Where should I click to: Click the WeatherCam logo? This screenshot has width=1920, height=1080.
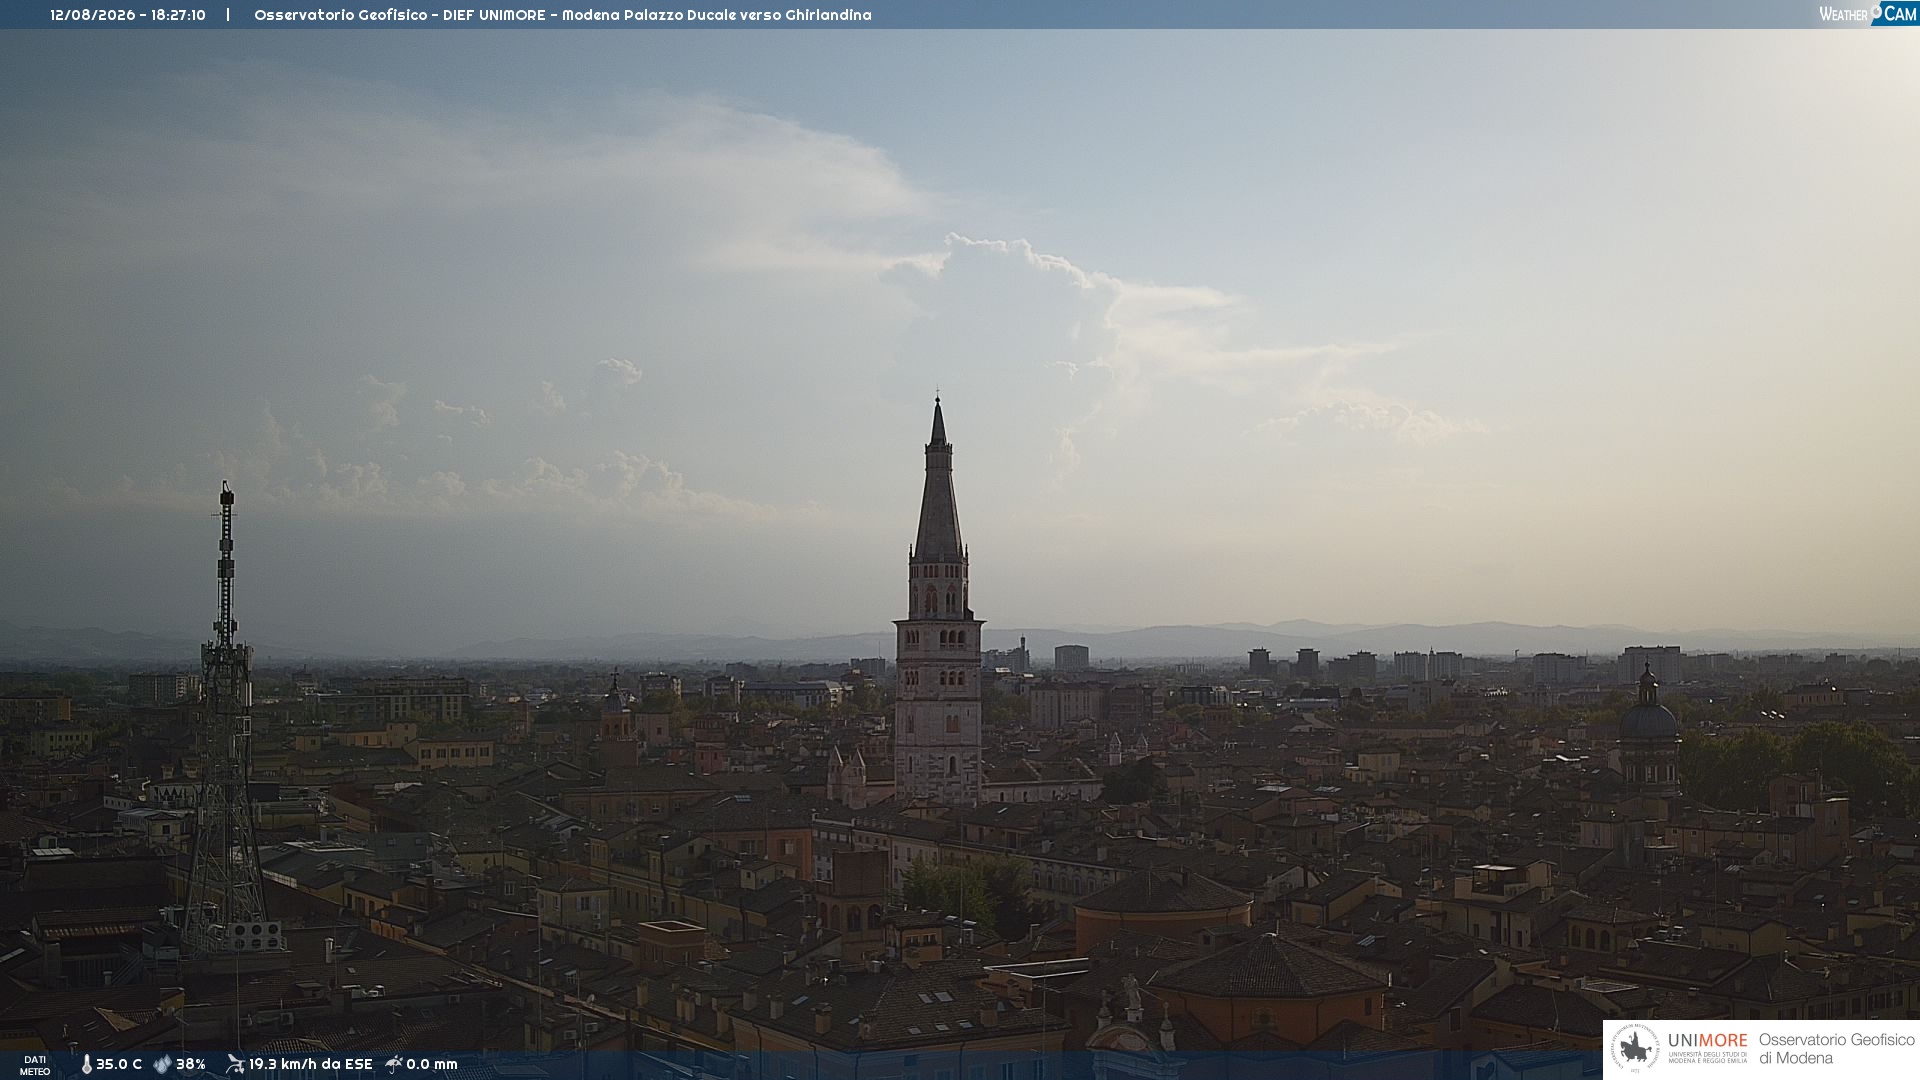coord(1868,14)
